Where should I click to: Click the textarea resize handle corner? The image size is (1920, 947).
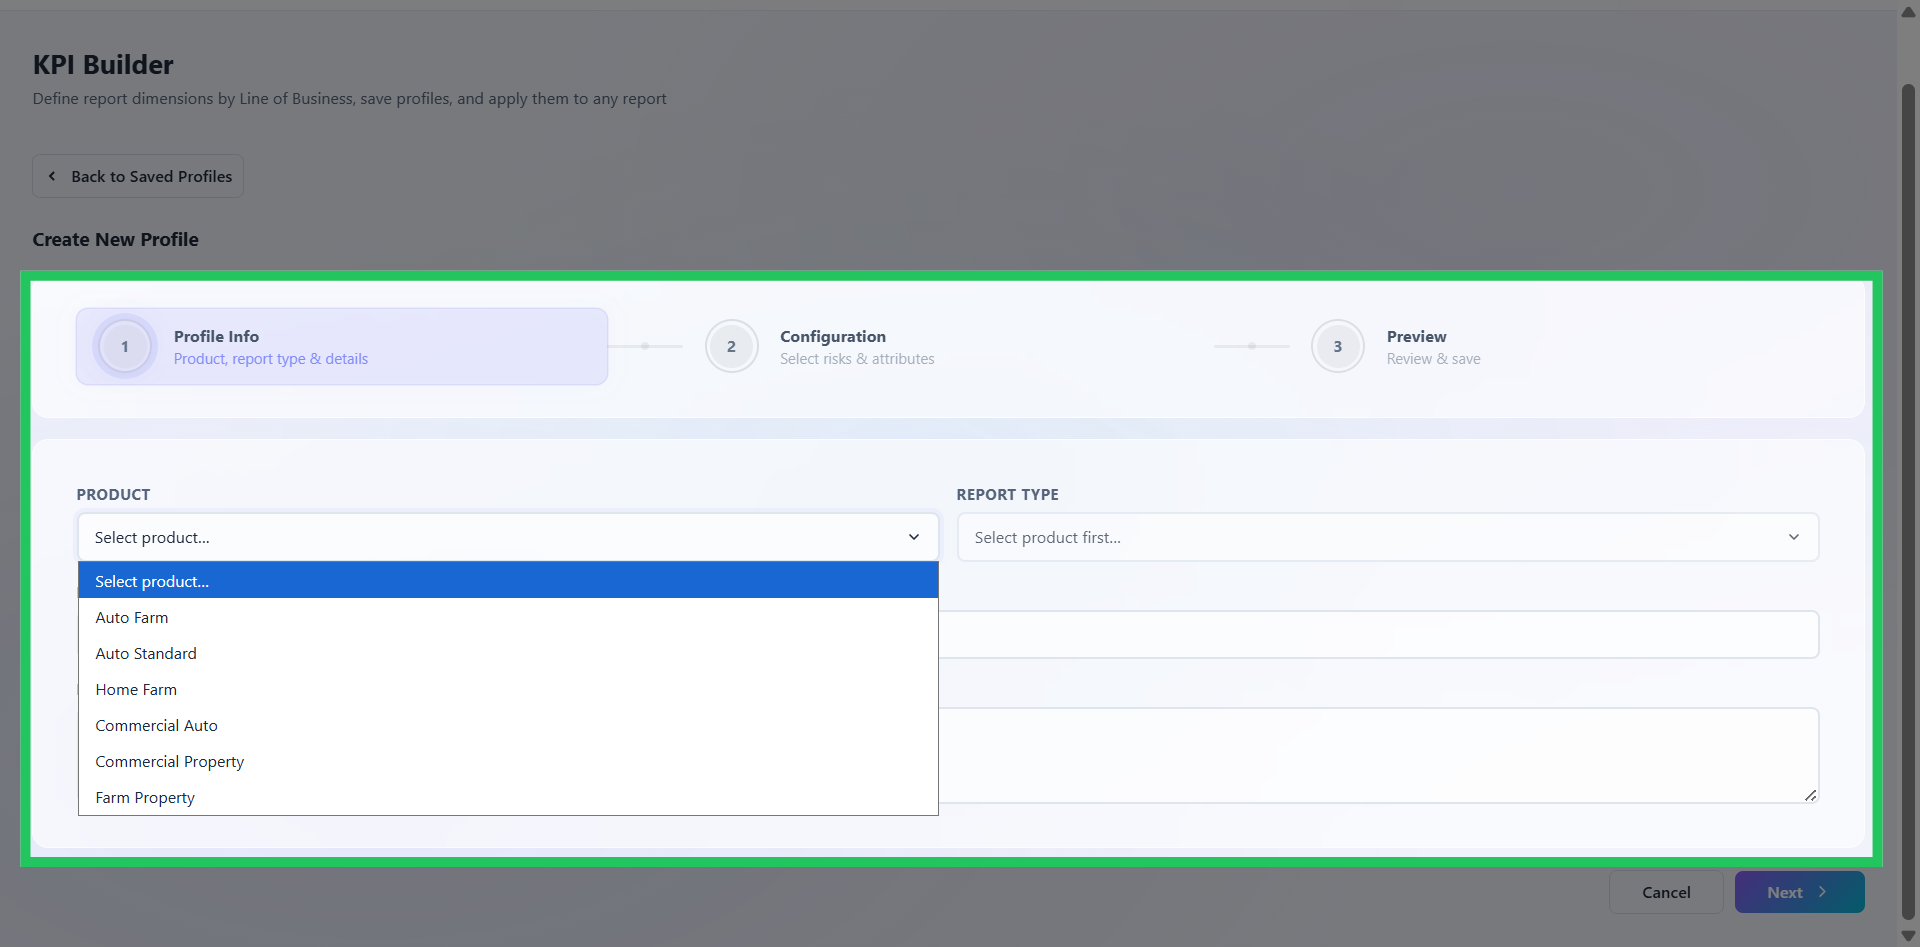click(x=1810, y=795)
